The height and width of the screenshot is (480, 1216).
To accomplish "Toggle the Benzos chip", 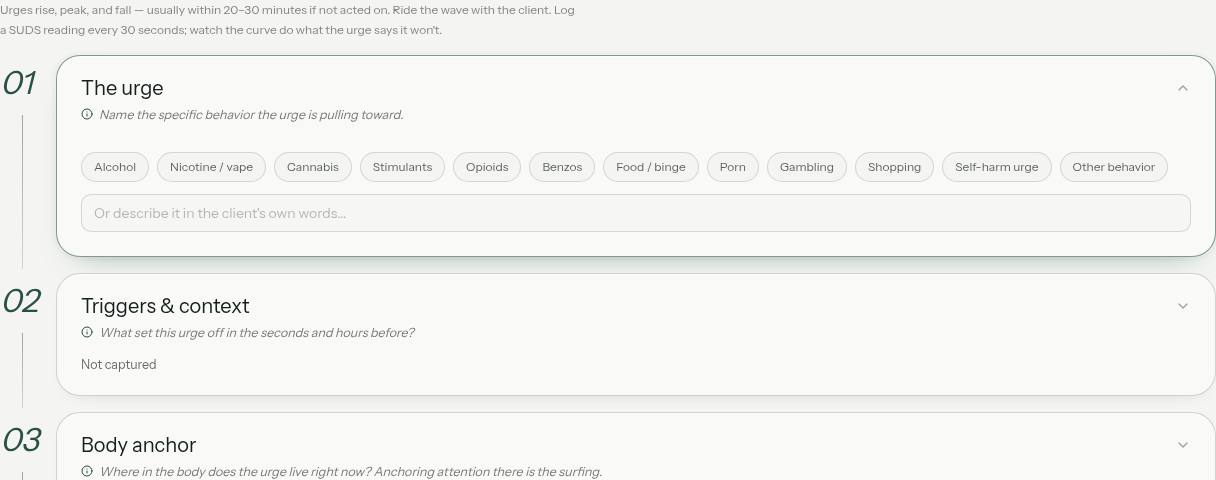I will coord(562,167).
